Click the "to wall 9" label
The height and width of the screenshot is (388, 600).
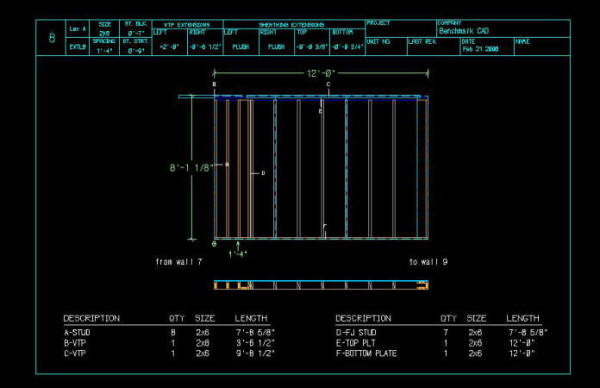click(428, 262)
